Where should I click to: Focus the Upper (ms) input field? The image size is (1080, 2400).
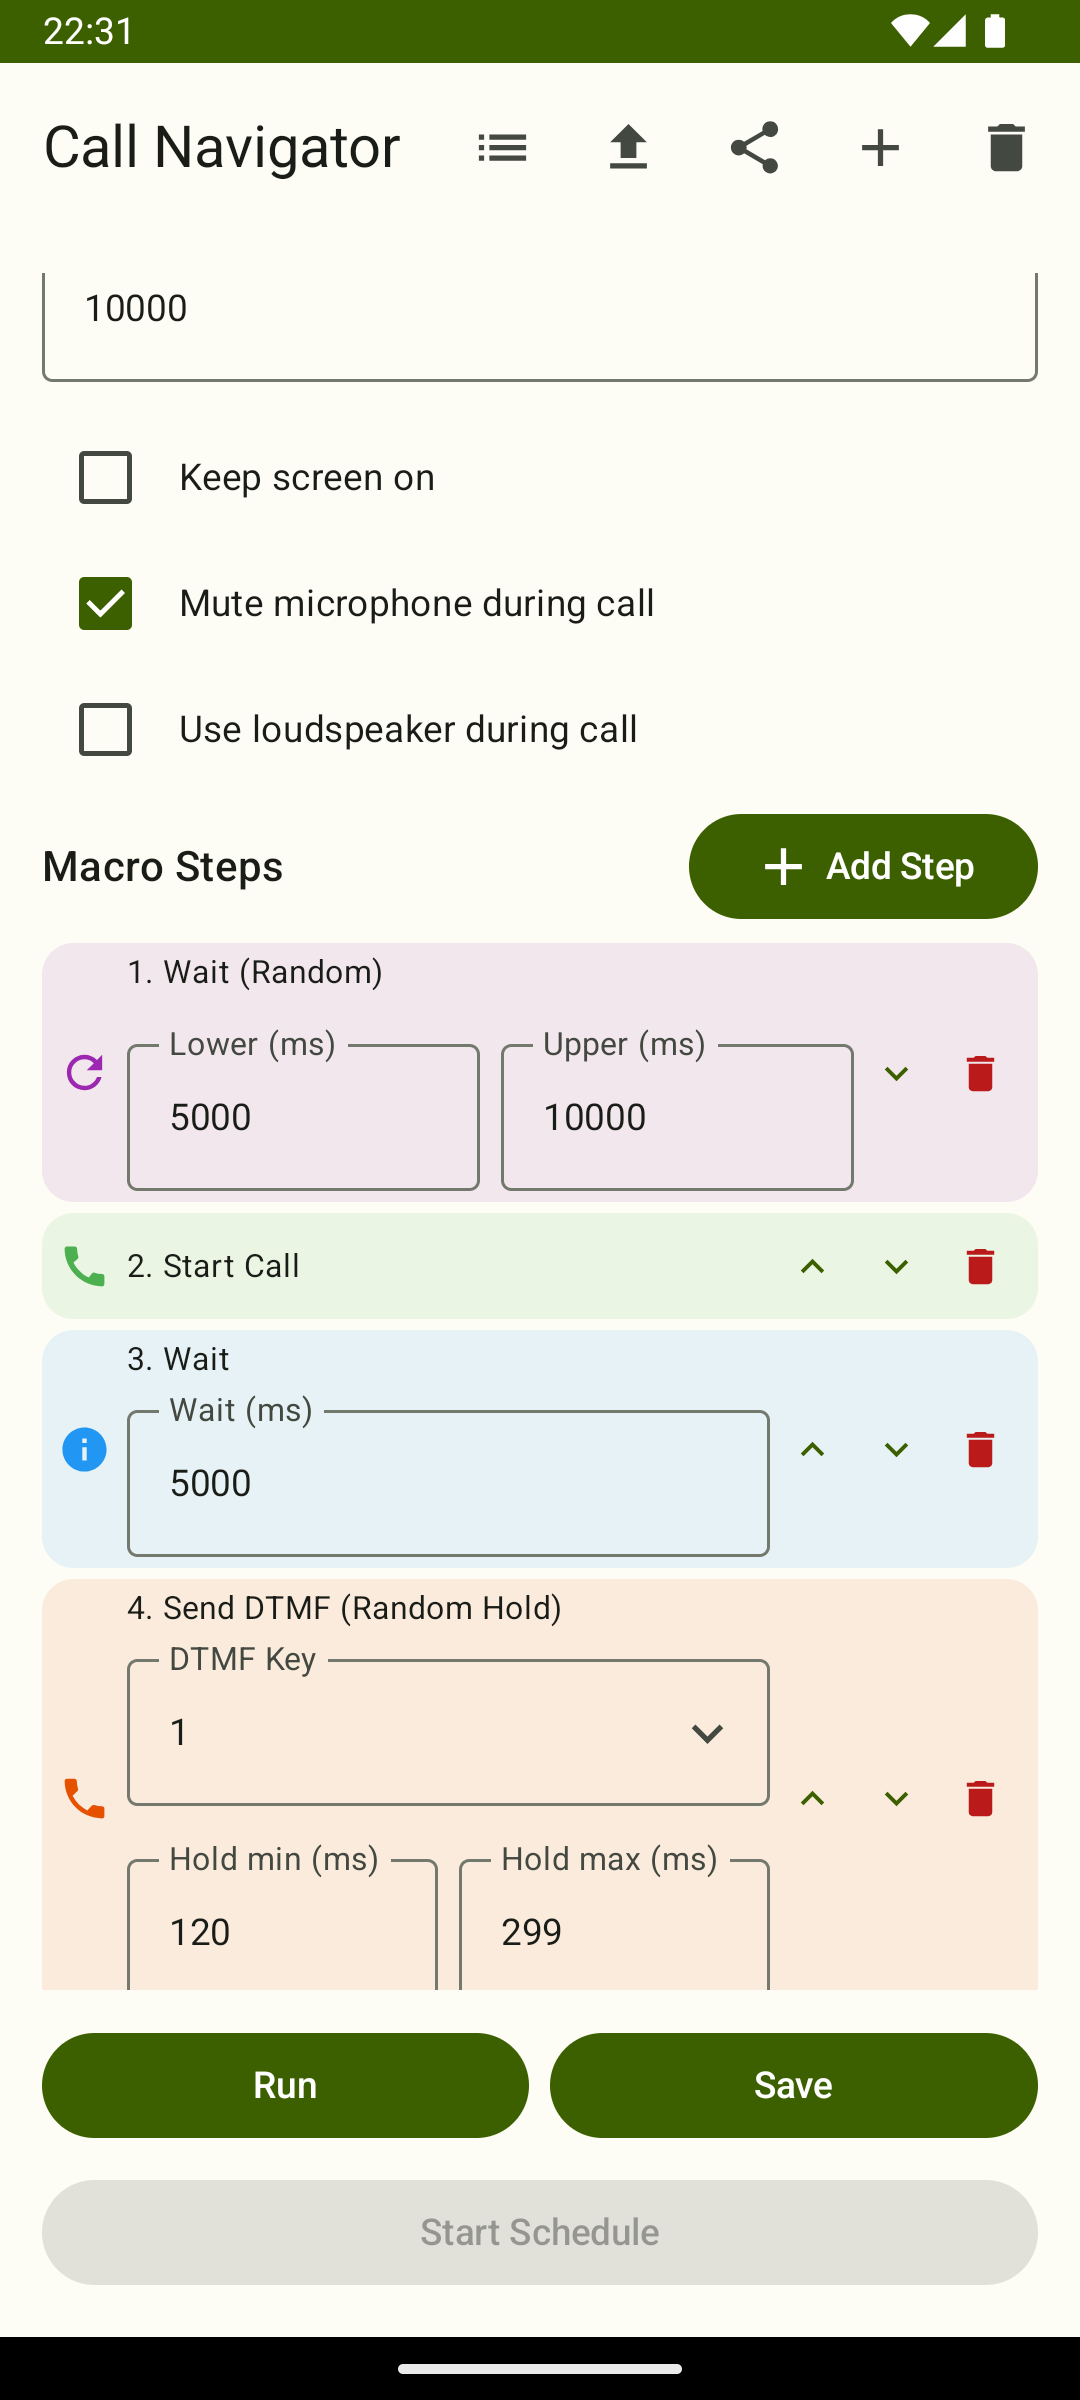[677, 1117]
